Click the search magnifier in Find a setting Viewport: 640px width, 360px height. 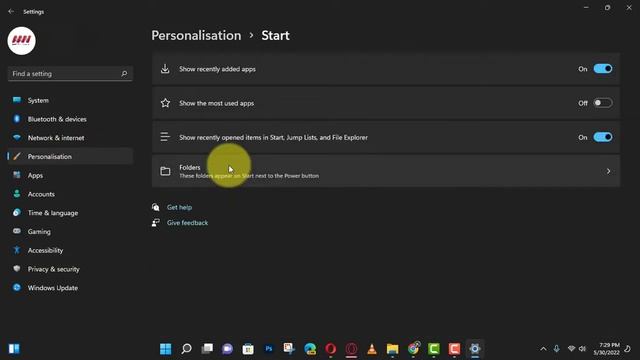tap(124, 74)
